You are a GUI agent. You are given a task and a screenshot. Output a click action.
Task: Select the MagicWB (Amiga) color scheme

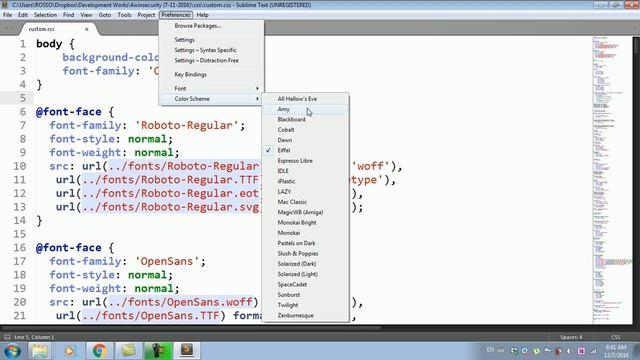point(305,212)
